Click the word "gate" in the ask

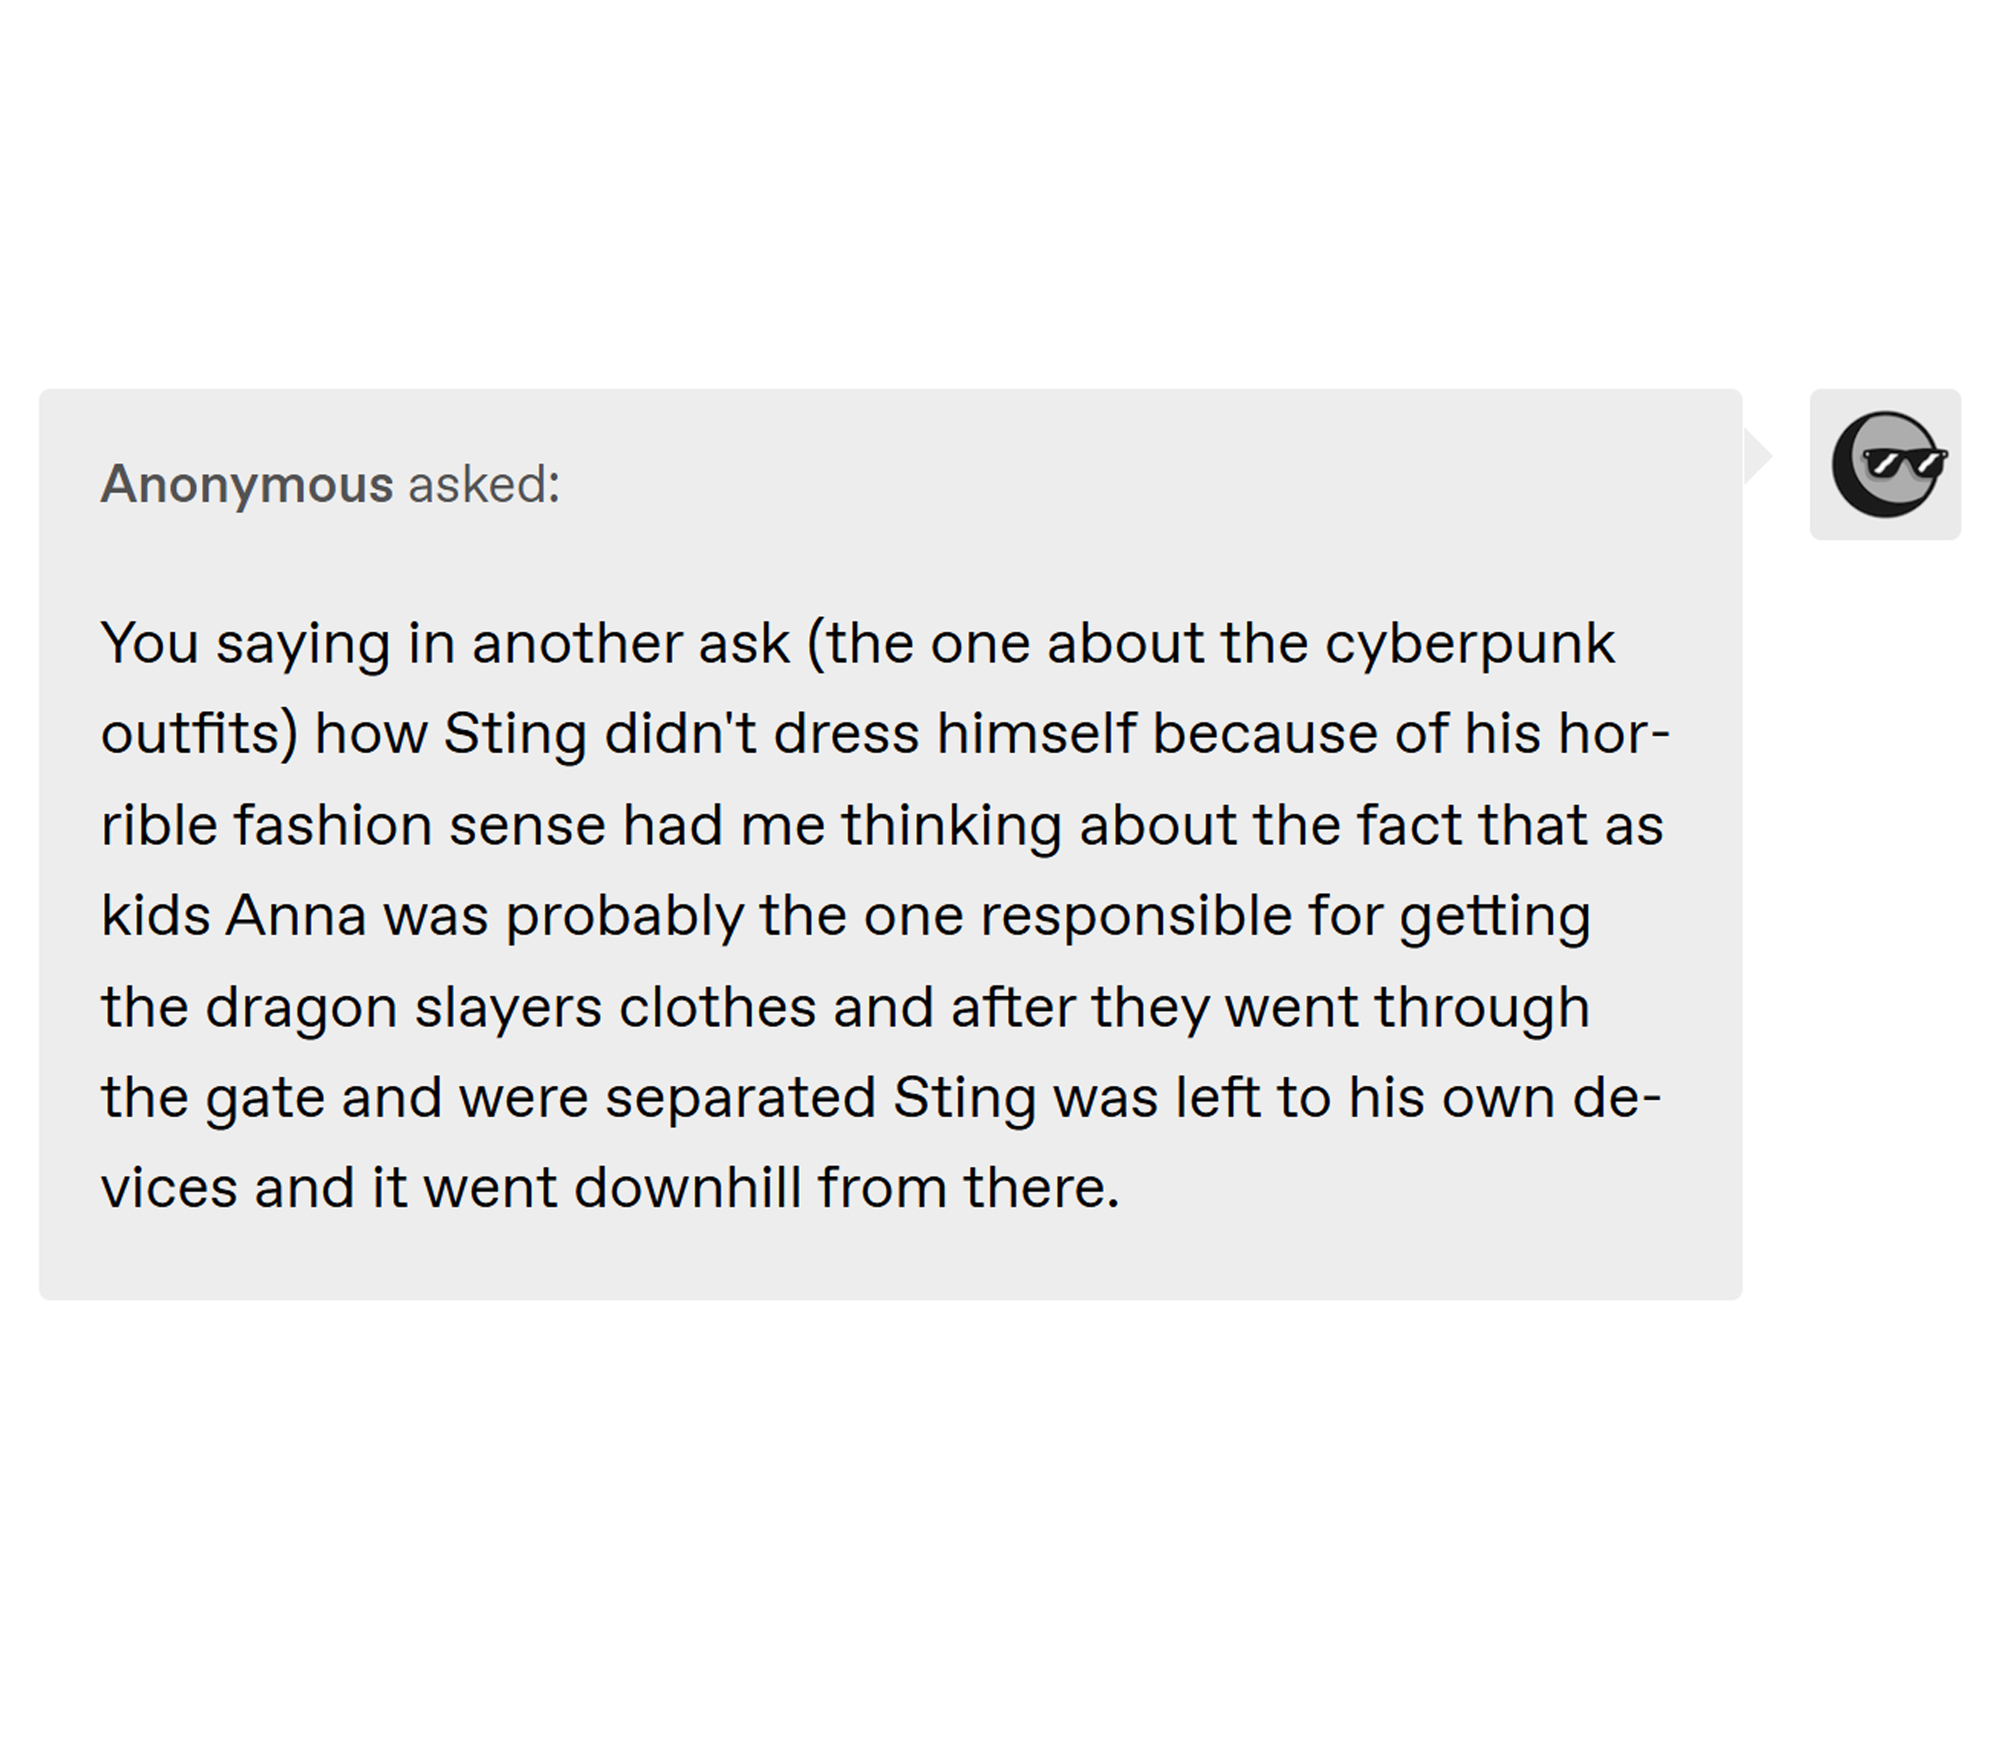pyautogui.click(x=265, y=1098)
